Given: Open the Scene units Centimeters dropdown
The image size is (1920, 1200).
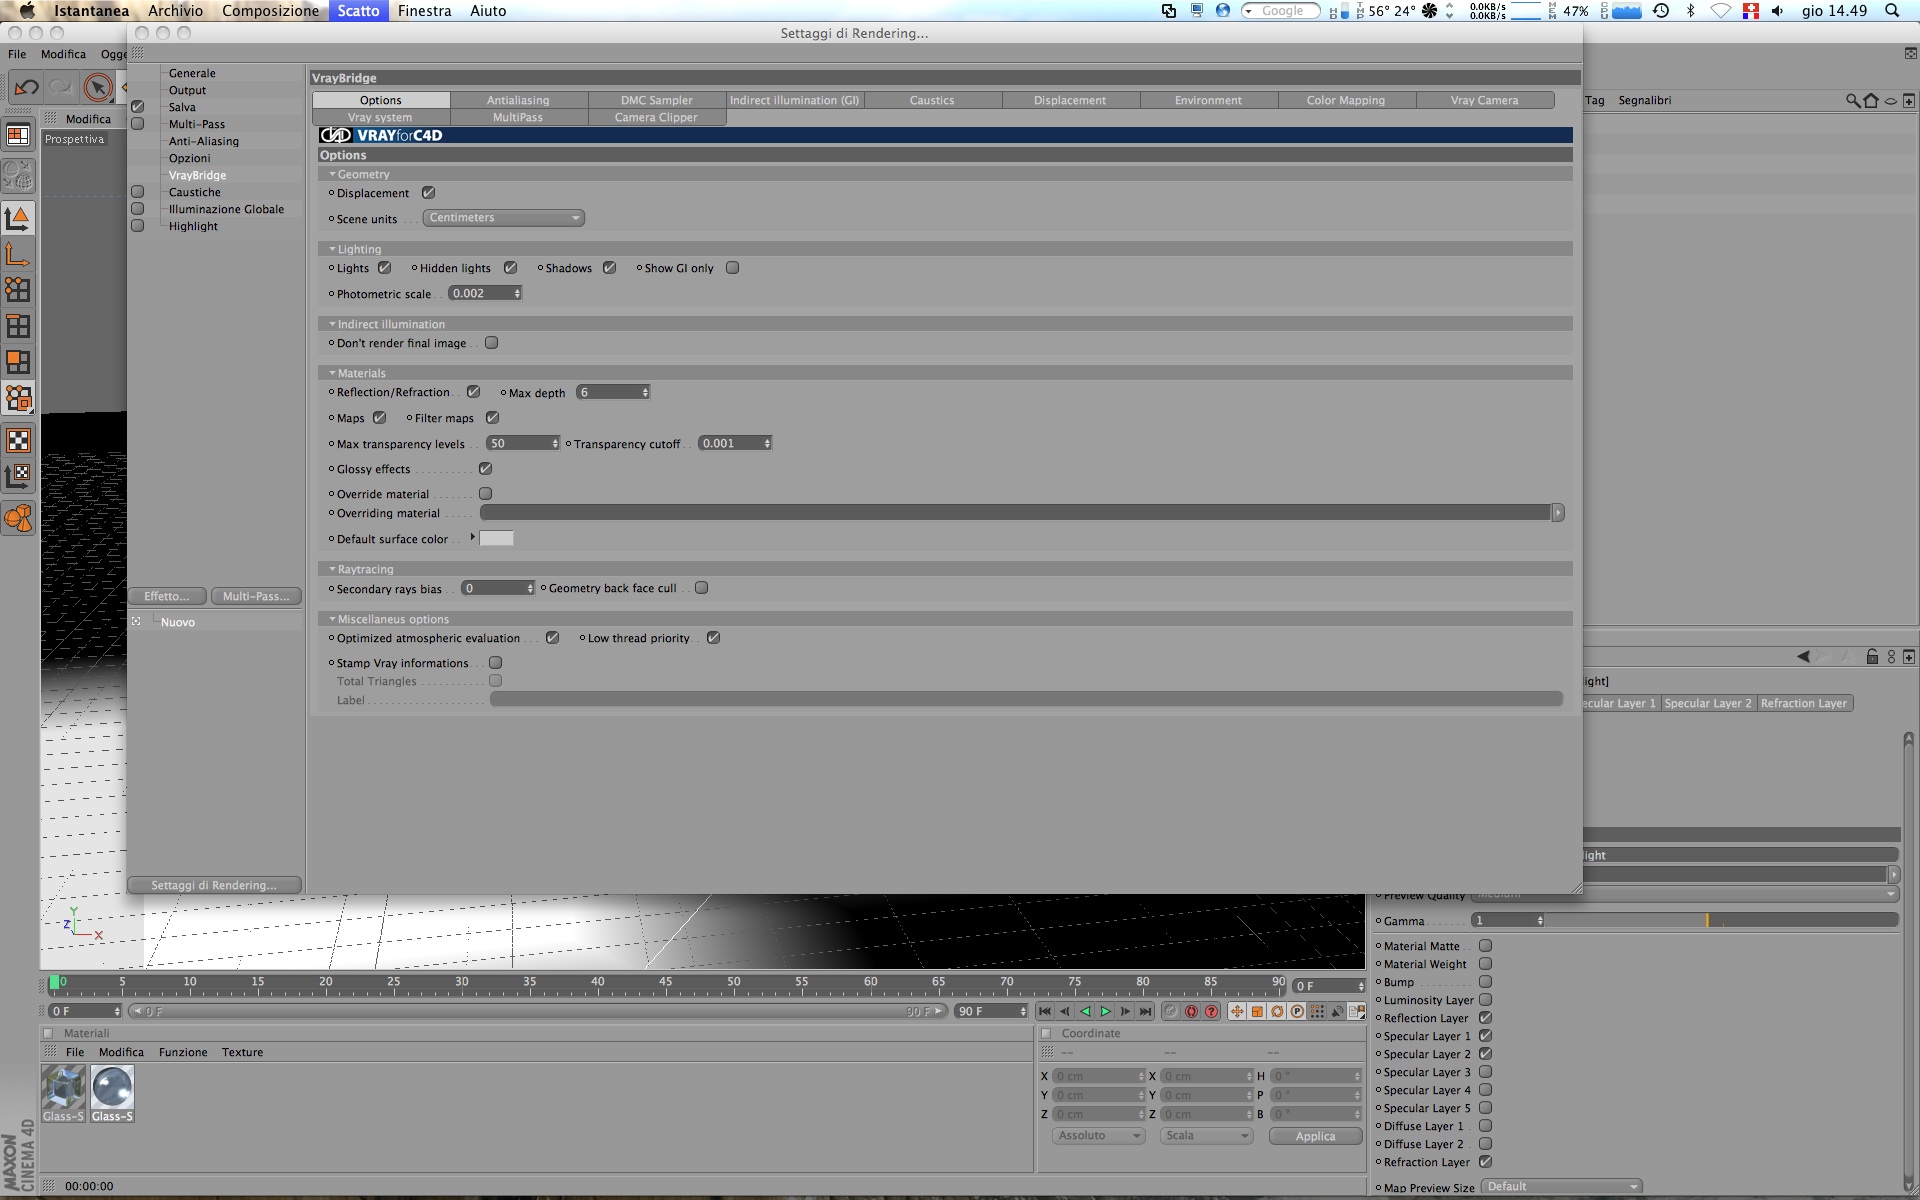Looking at the screenshot, I should click(503, 218).
